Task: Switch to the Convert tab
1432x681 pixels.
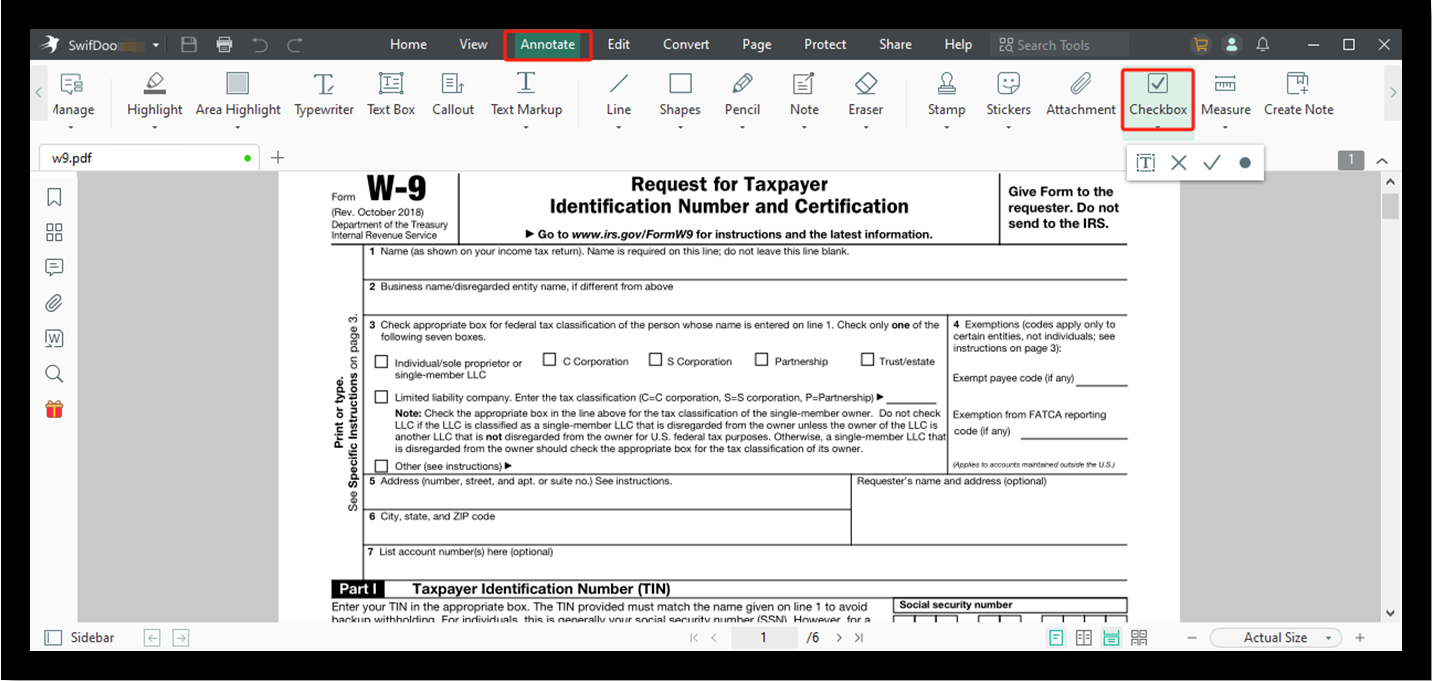Action: click(x=686, y=44)
